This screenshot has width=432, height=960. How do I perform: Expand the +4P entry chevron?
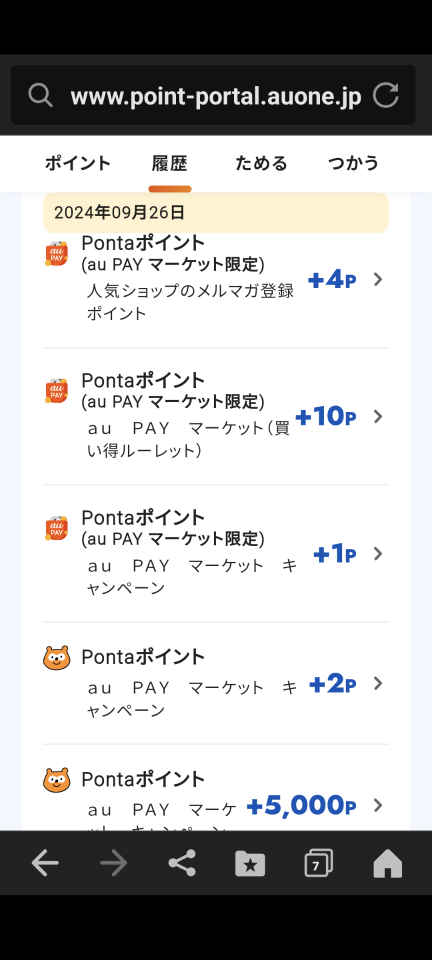378,280
